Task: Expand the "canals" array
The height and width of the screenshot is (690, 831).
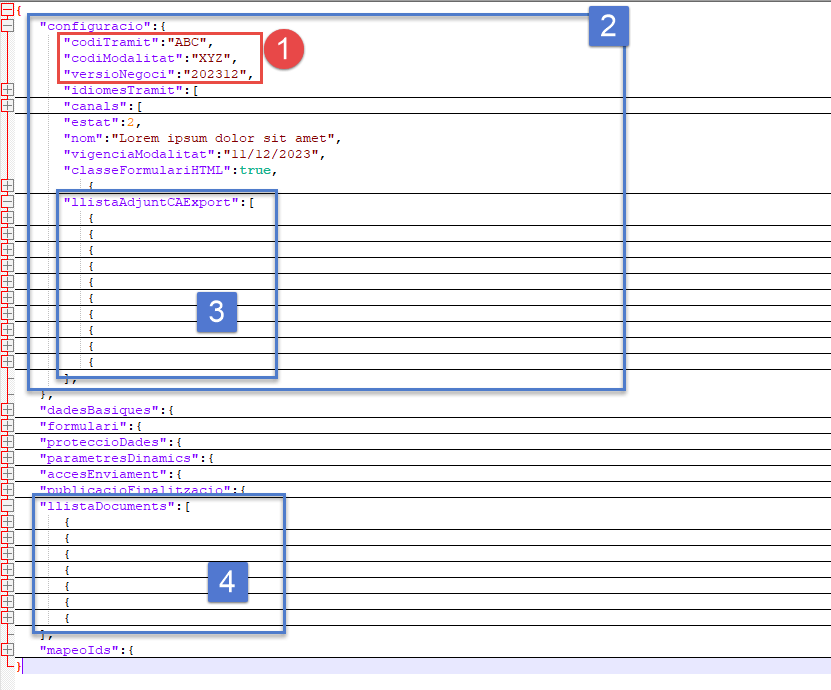Action: pos(7,106)
